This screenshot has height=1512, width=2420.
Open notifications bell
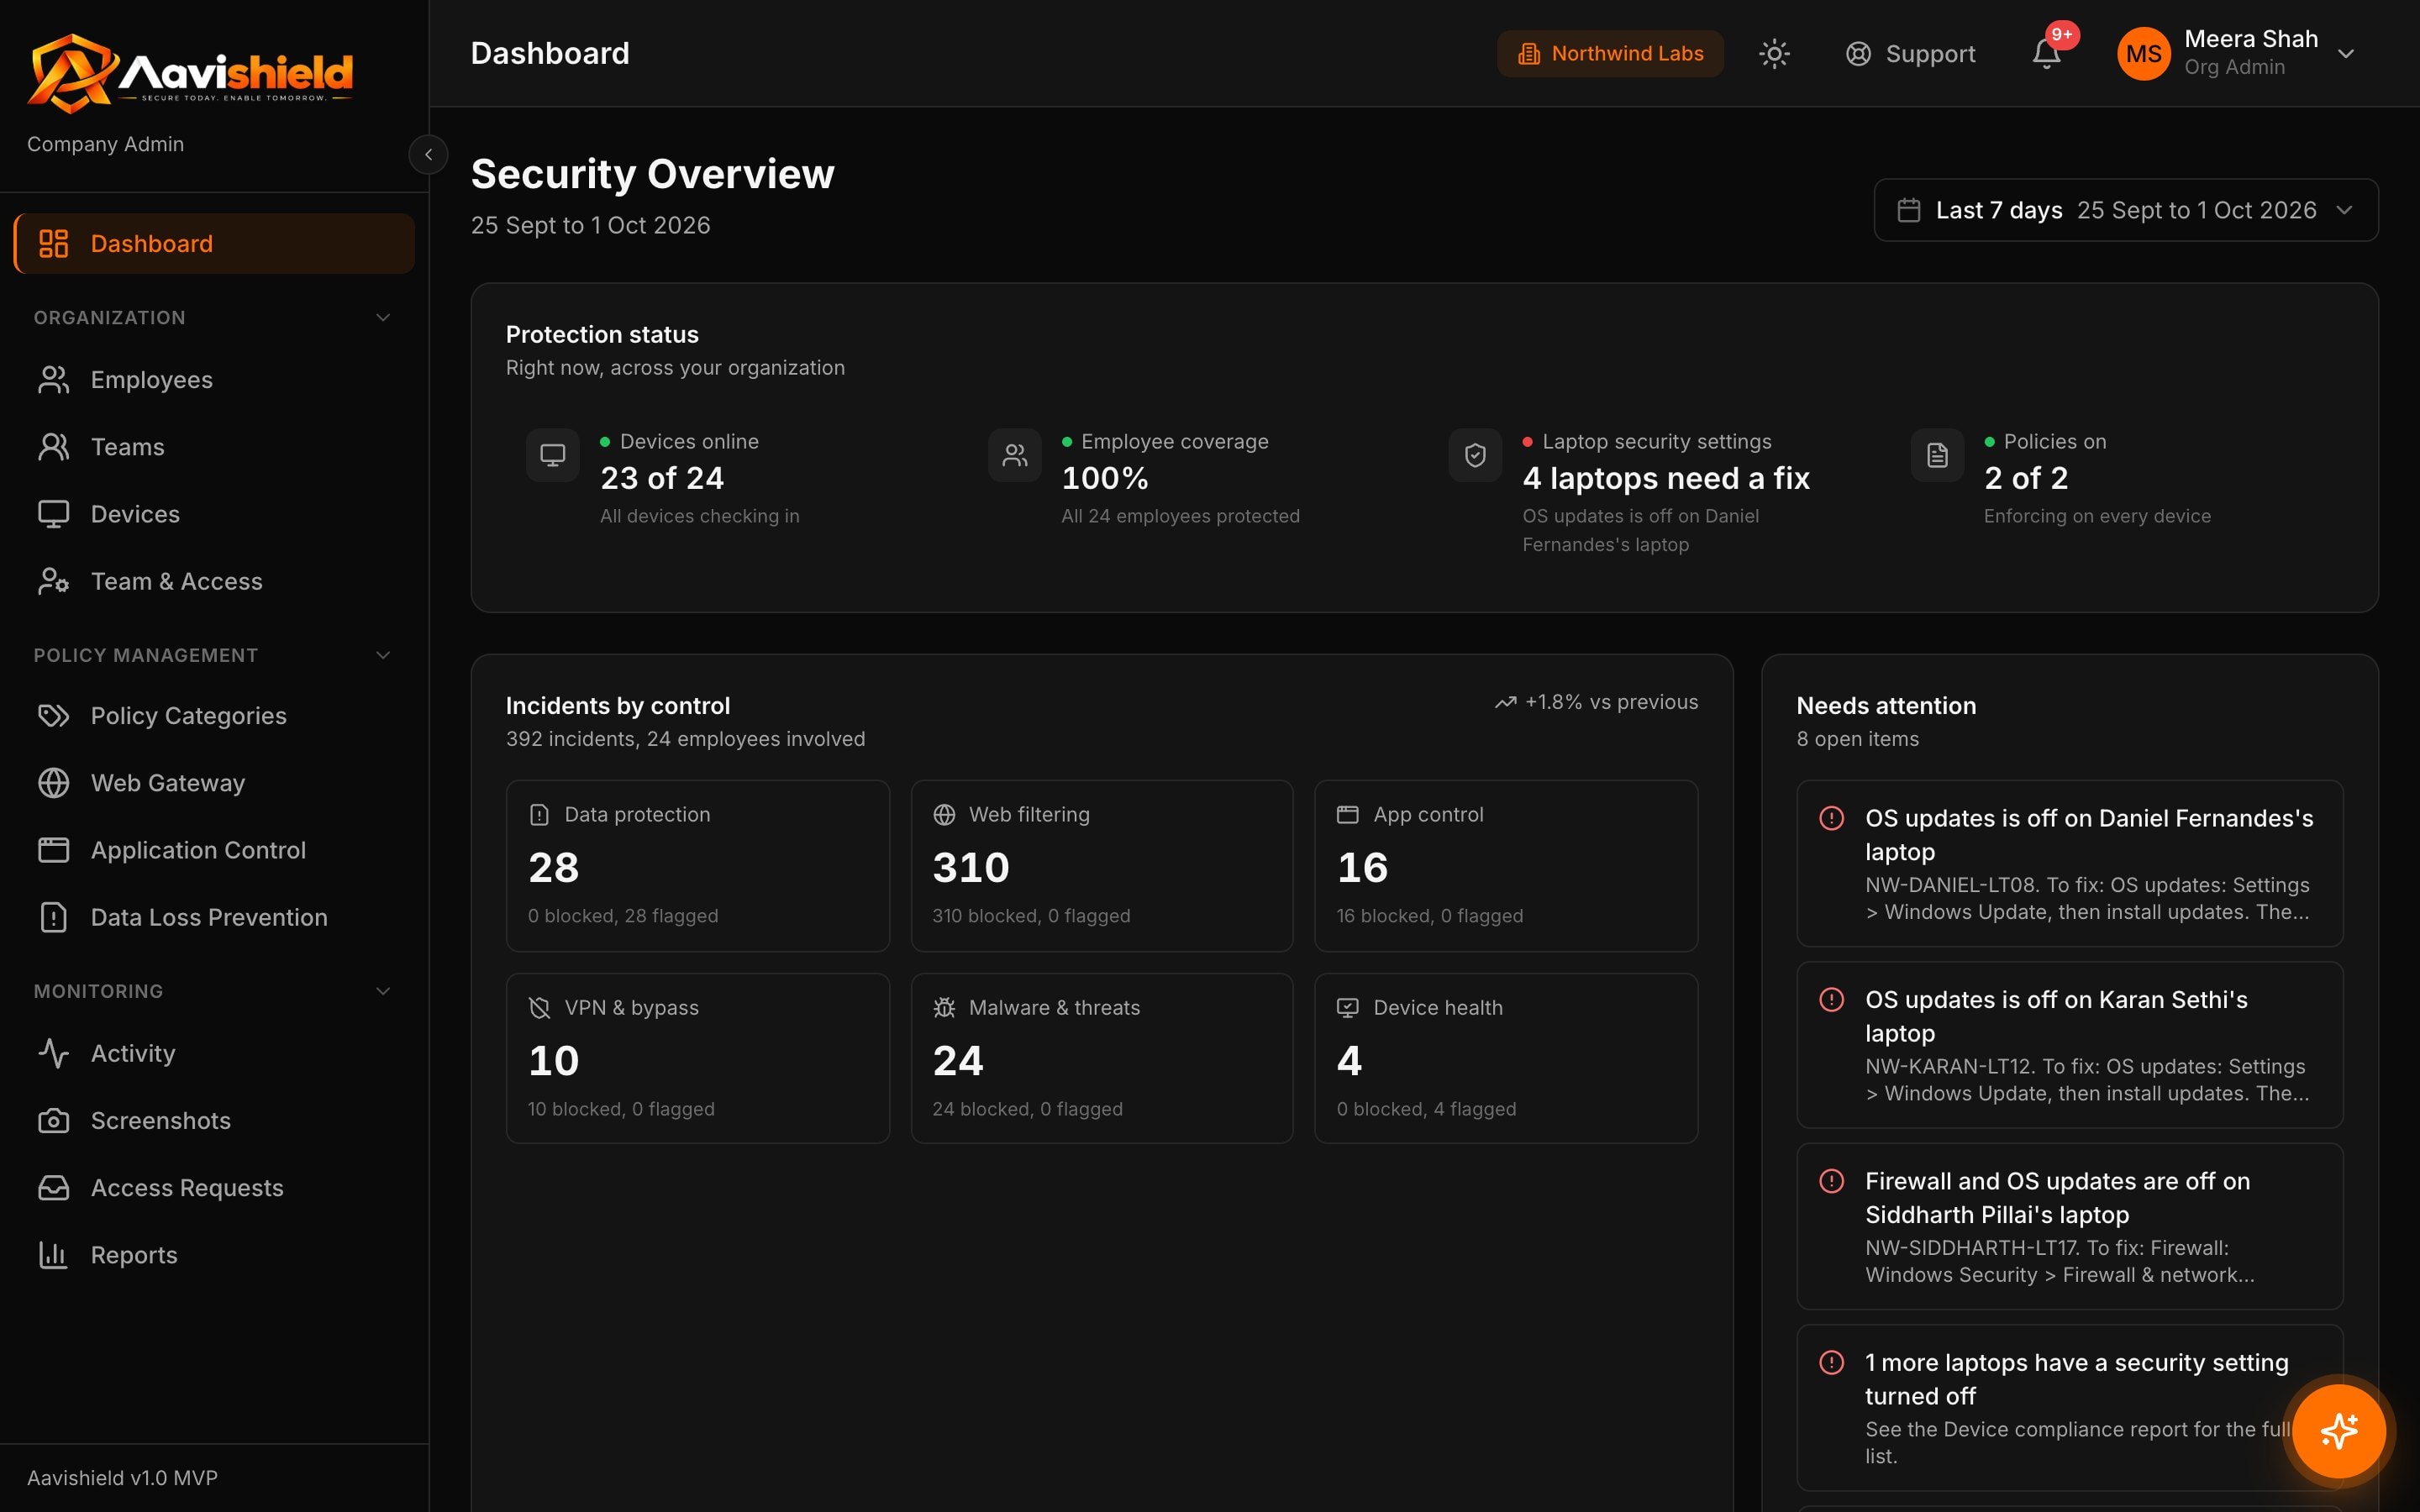[2046, 54]
